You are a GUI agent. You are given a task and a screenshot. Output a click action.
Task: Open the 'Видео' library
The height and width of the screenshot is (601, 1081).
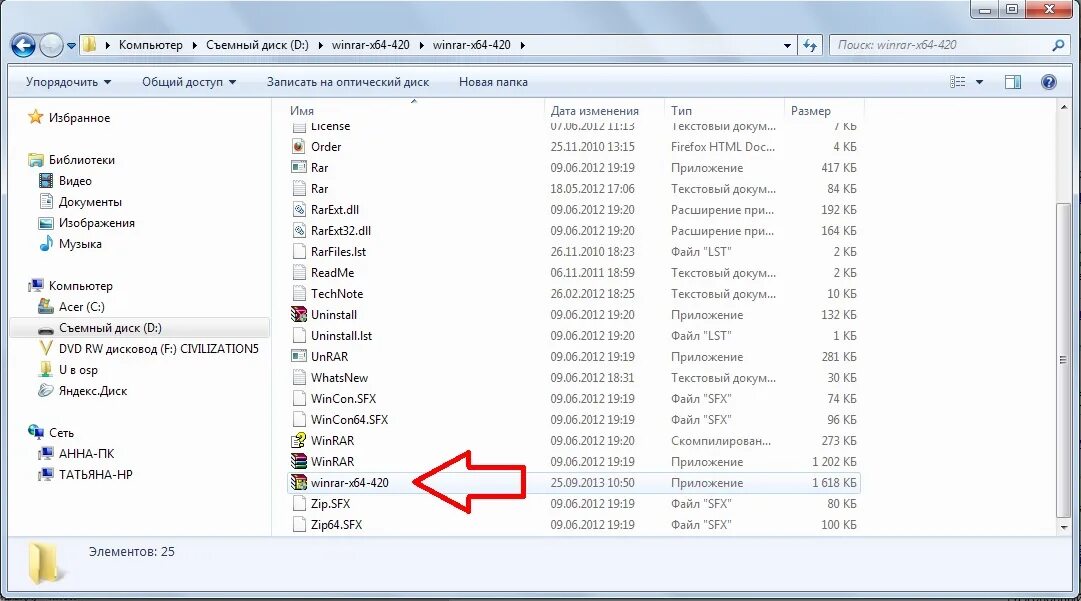point(75,181)
